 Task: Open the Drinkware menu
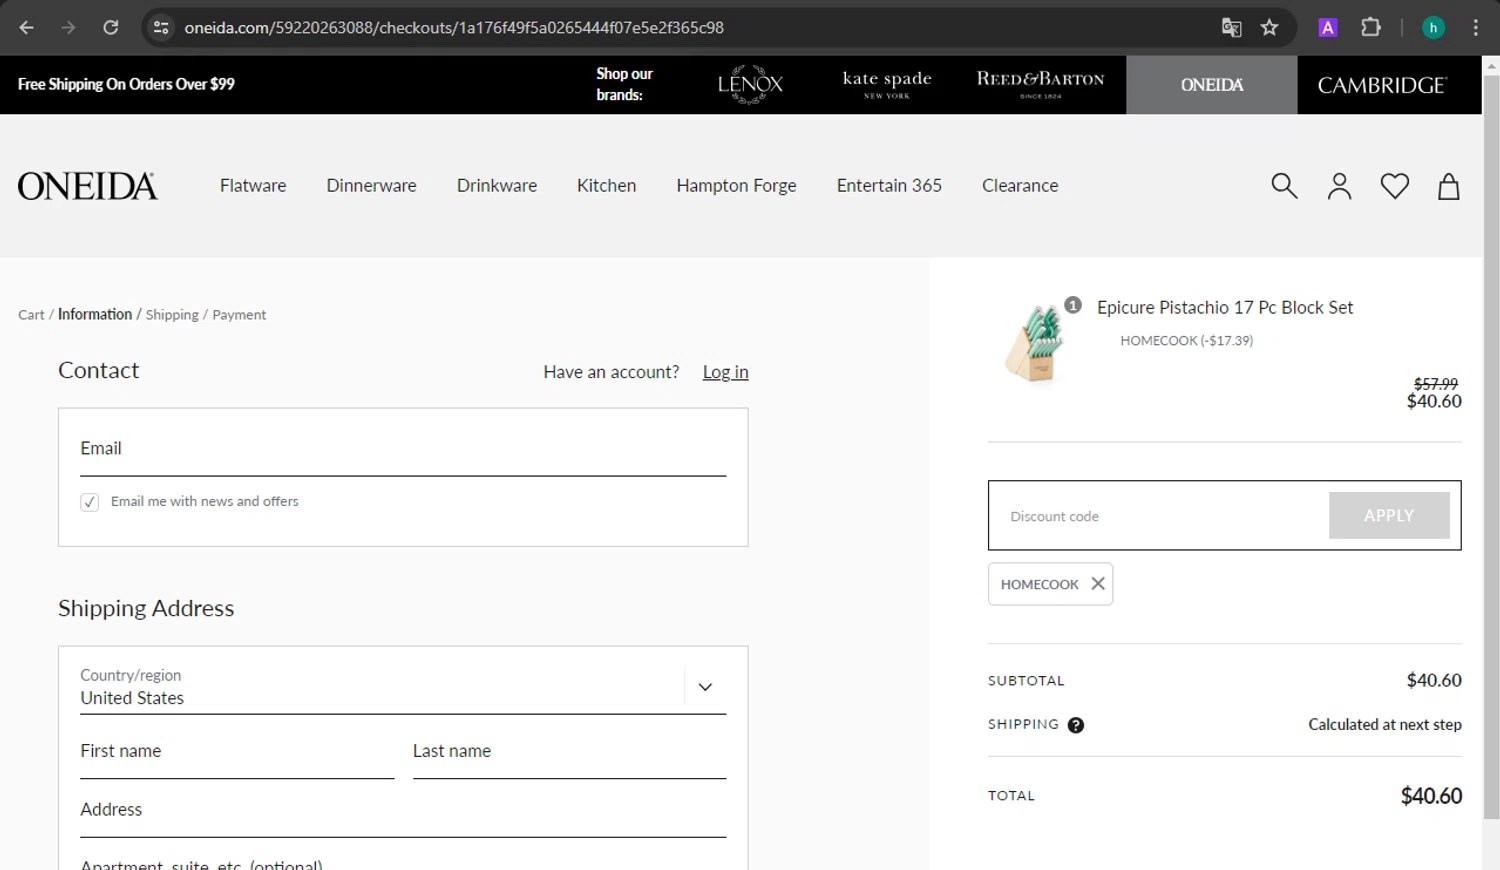tap(497, 186)
